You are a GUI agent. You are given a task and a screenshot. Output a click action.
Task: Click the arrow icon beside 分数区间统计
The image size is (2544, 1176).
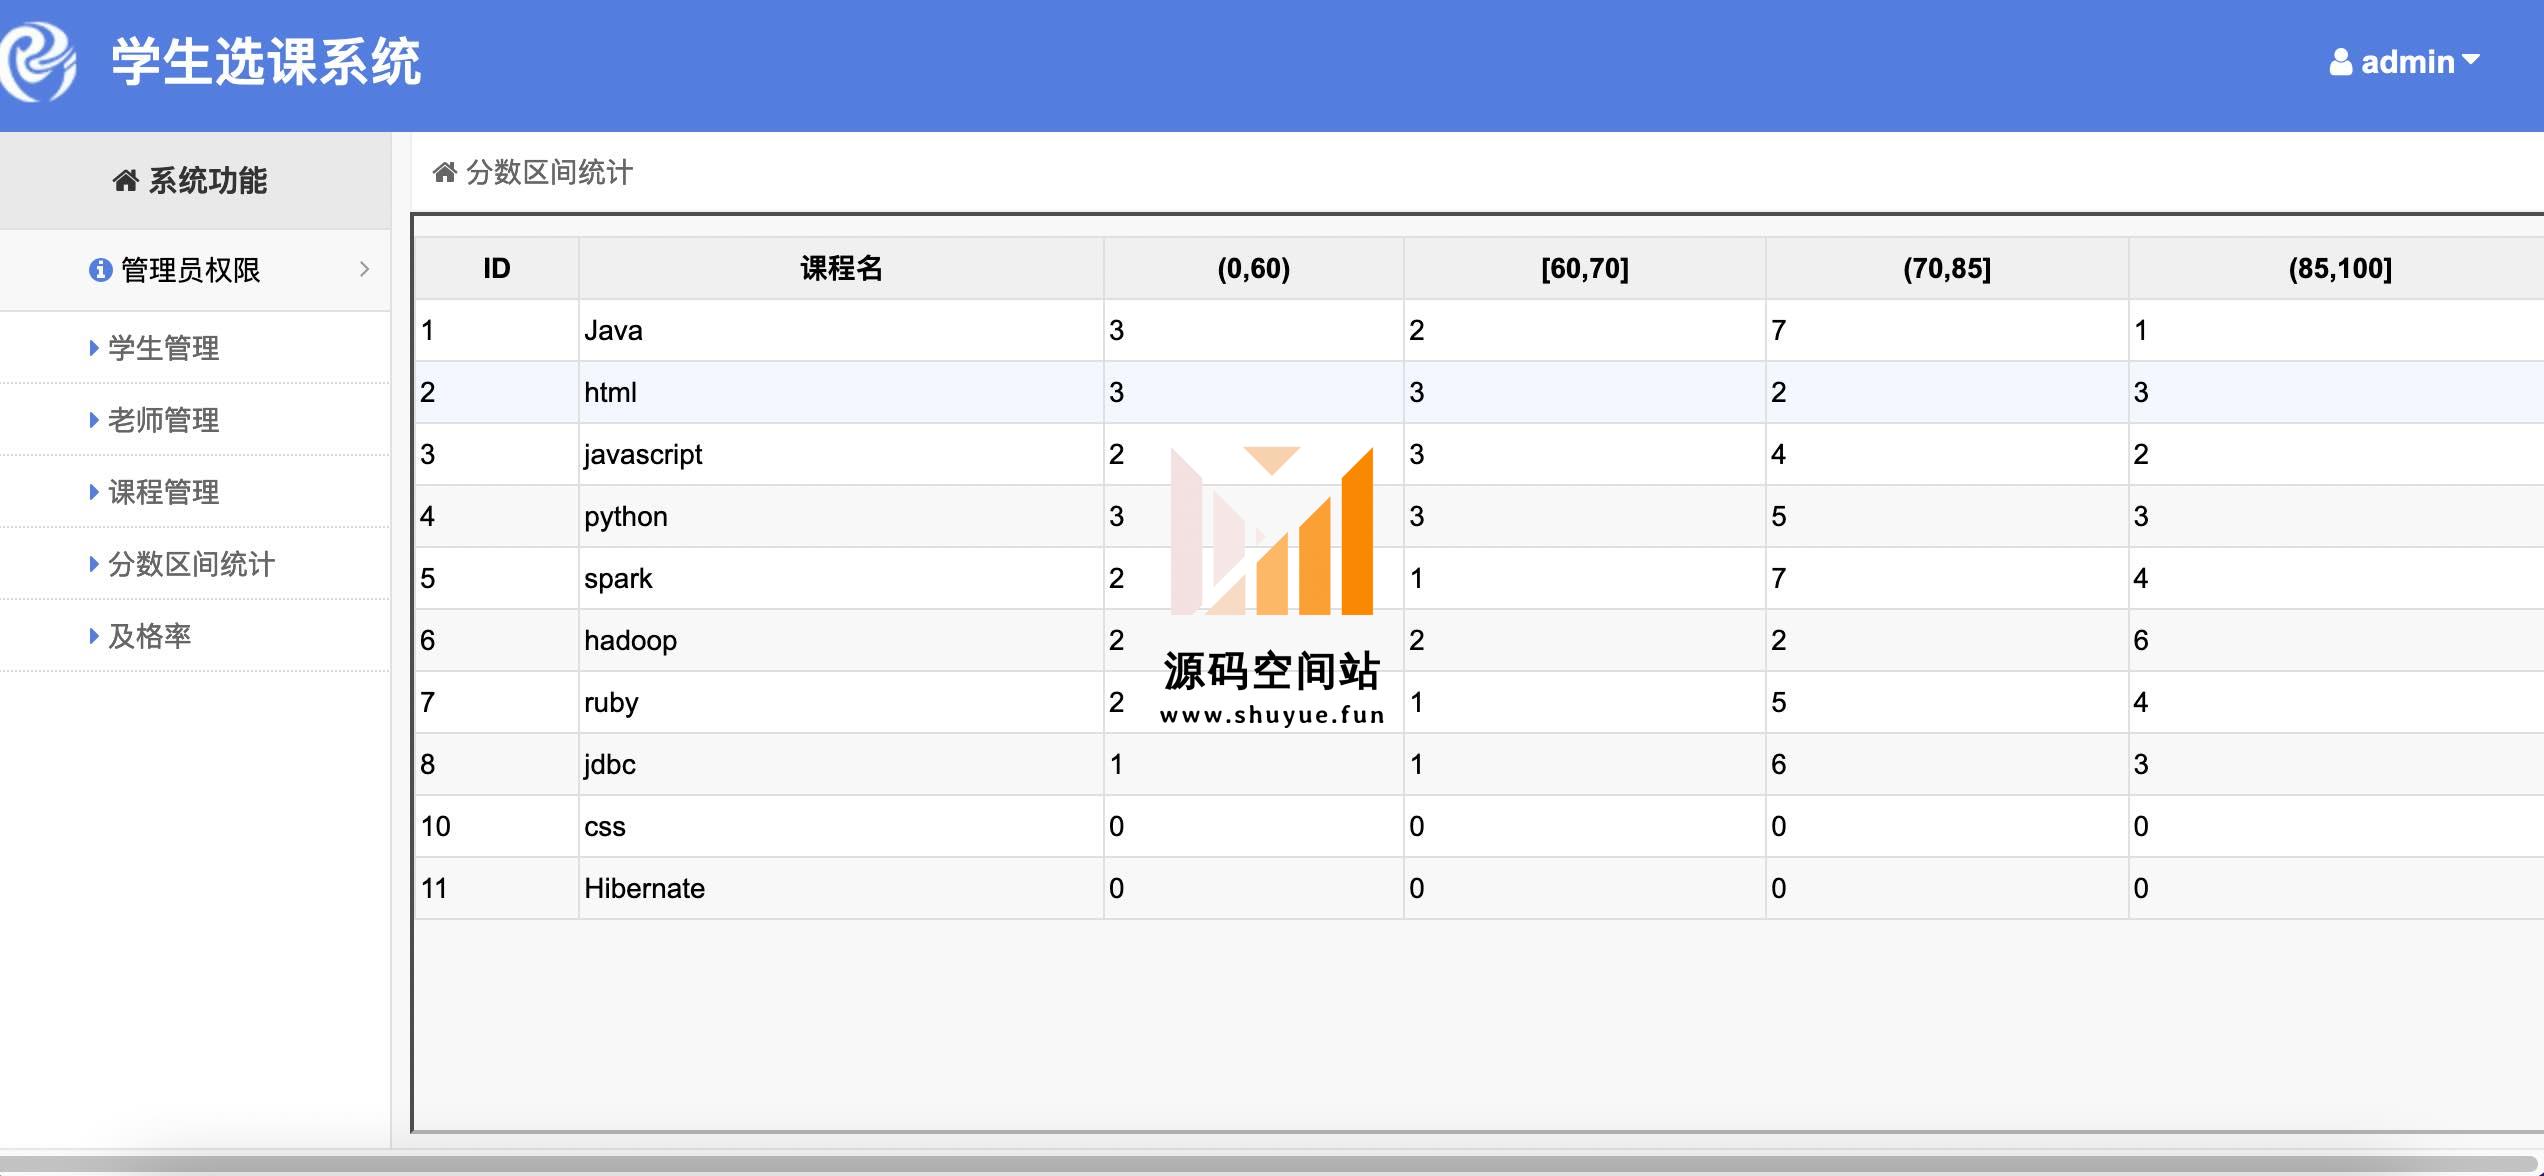94,564
